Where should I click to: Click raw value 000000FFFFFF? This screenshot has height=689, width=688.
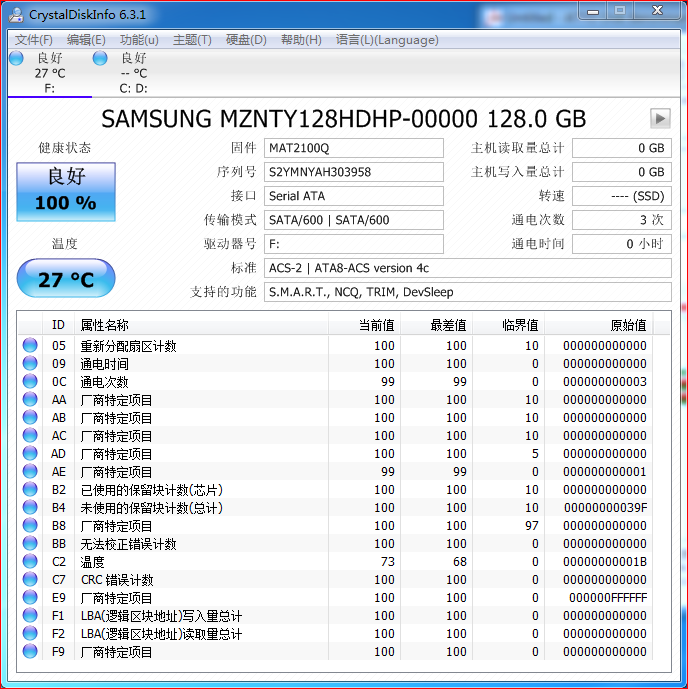coord(608,598)
